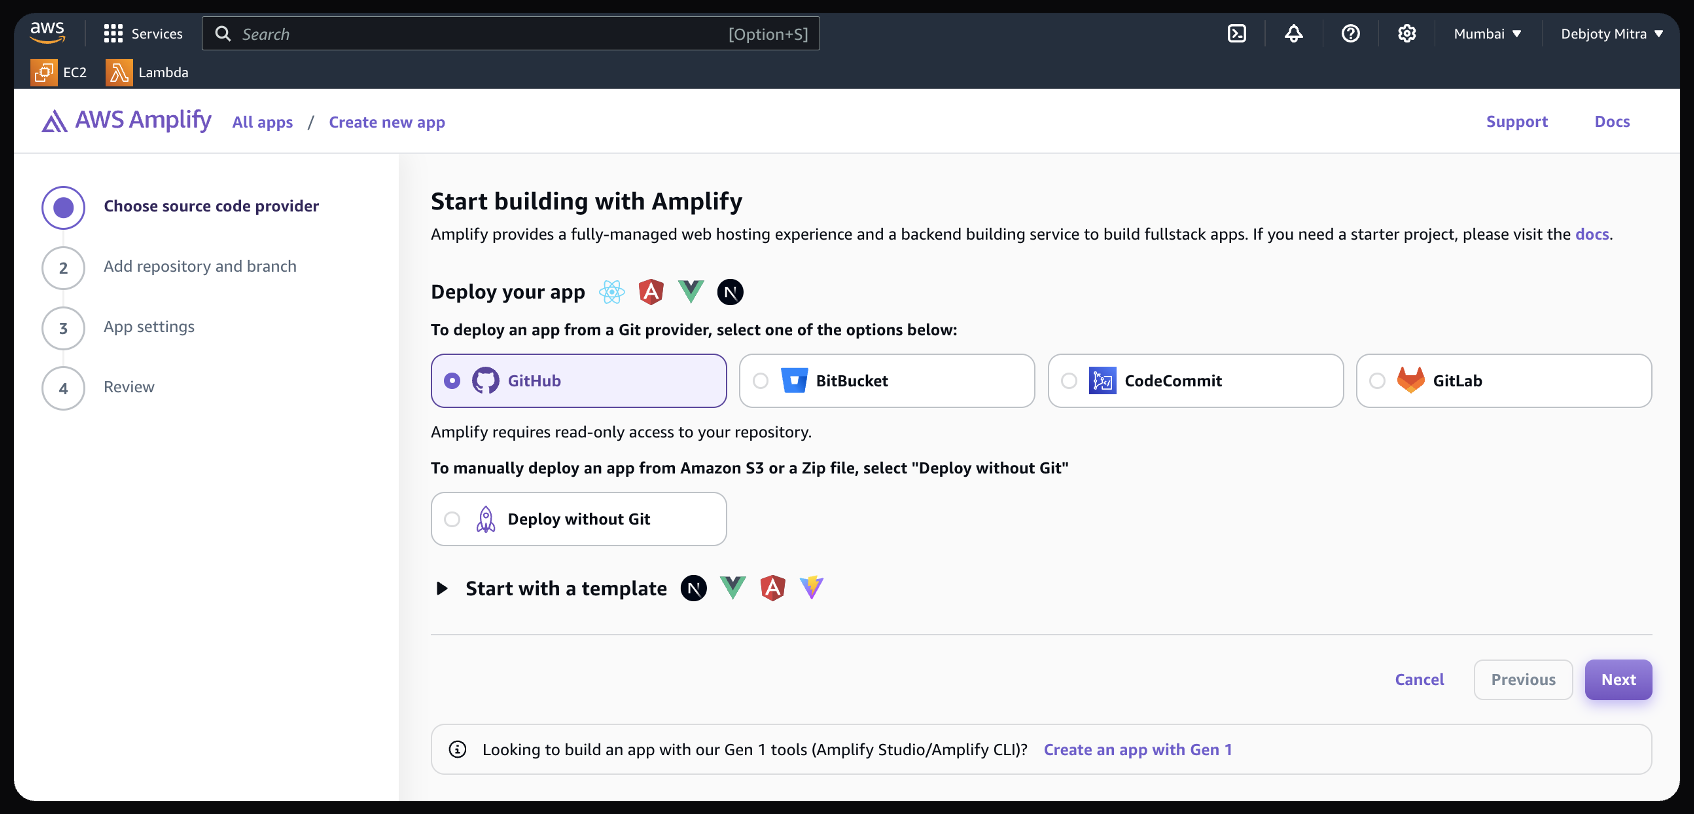Click the Vue icon beside Start with a template

733,588
